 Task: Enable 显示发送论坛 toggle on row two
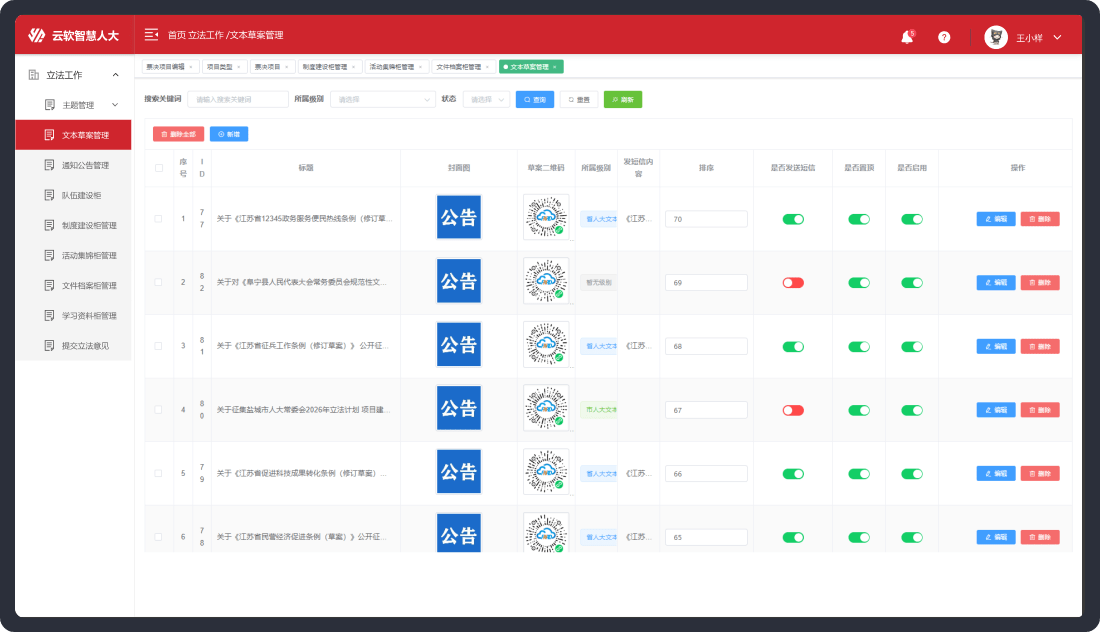tap(793, 282)
